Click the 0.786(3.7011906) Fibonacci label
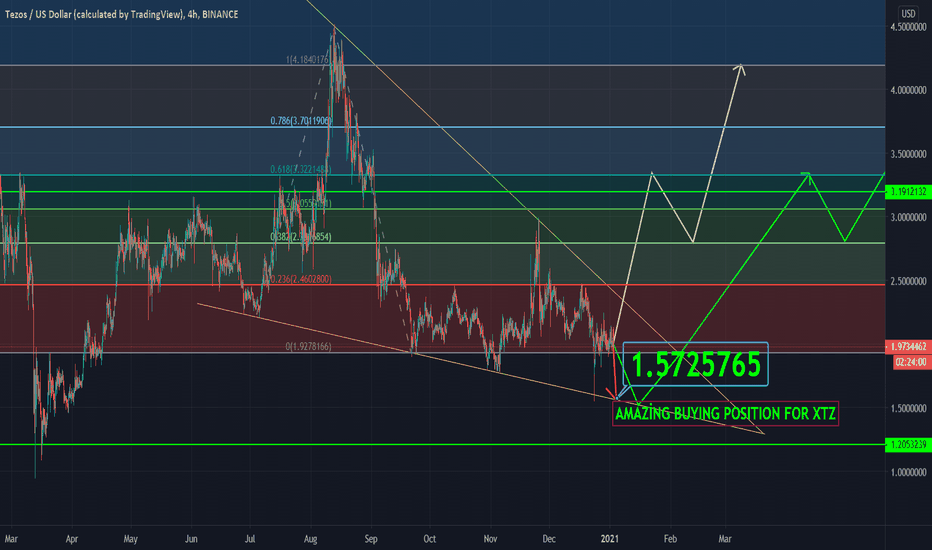Screen dimensions: 932x550 tap(300, 121)
